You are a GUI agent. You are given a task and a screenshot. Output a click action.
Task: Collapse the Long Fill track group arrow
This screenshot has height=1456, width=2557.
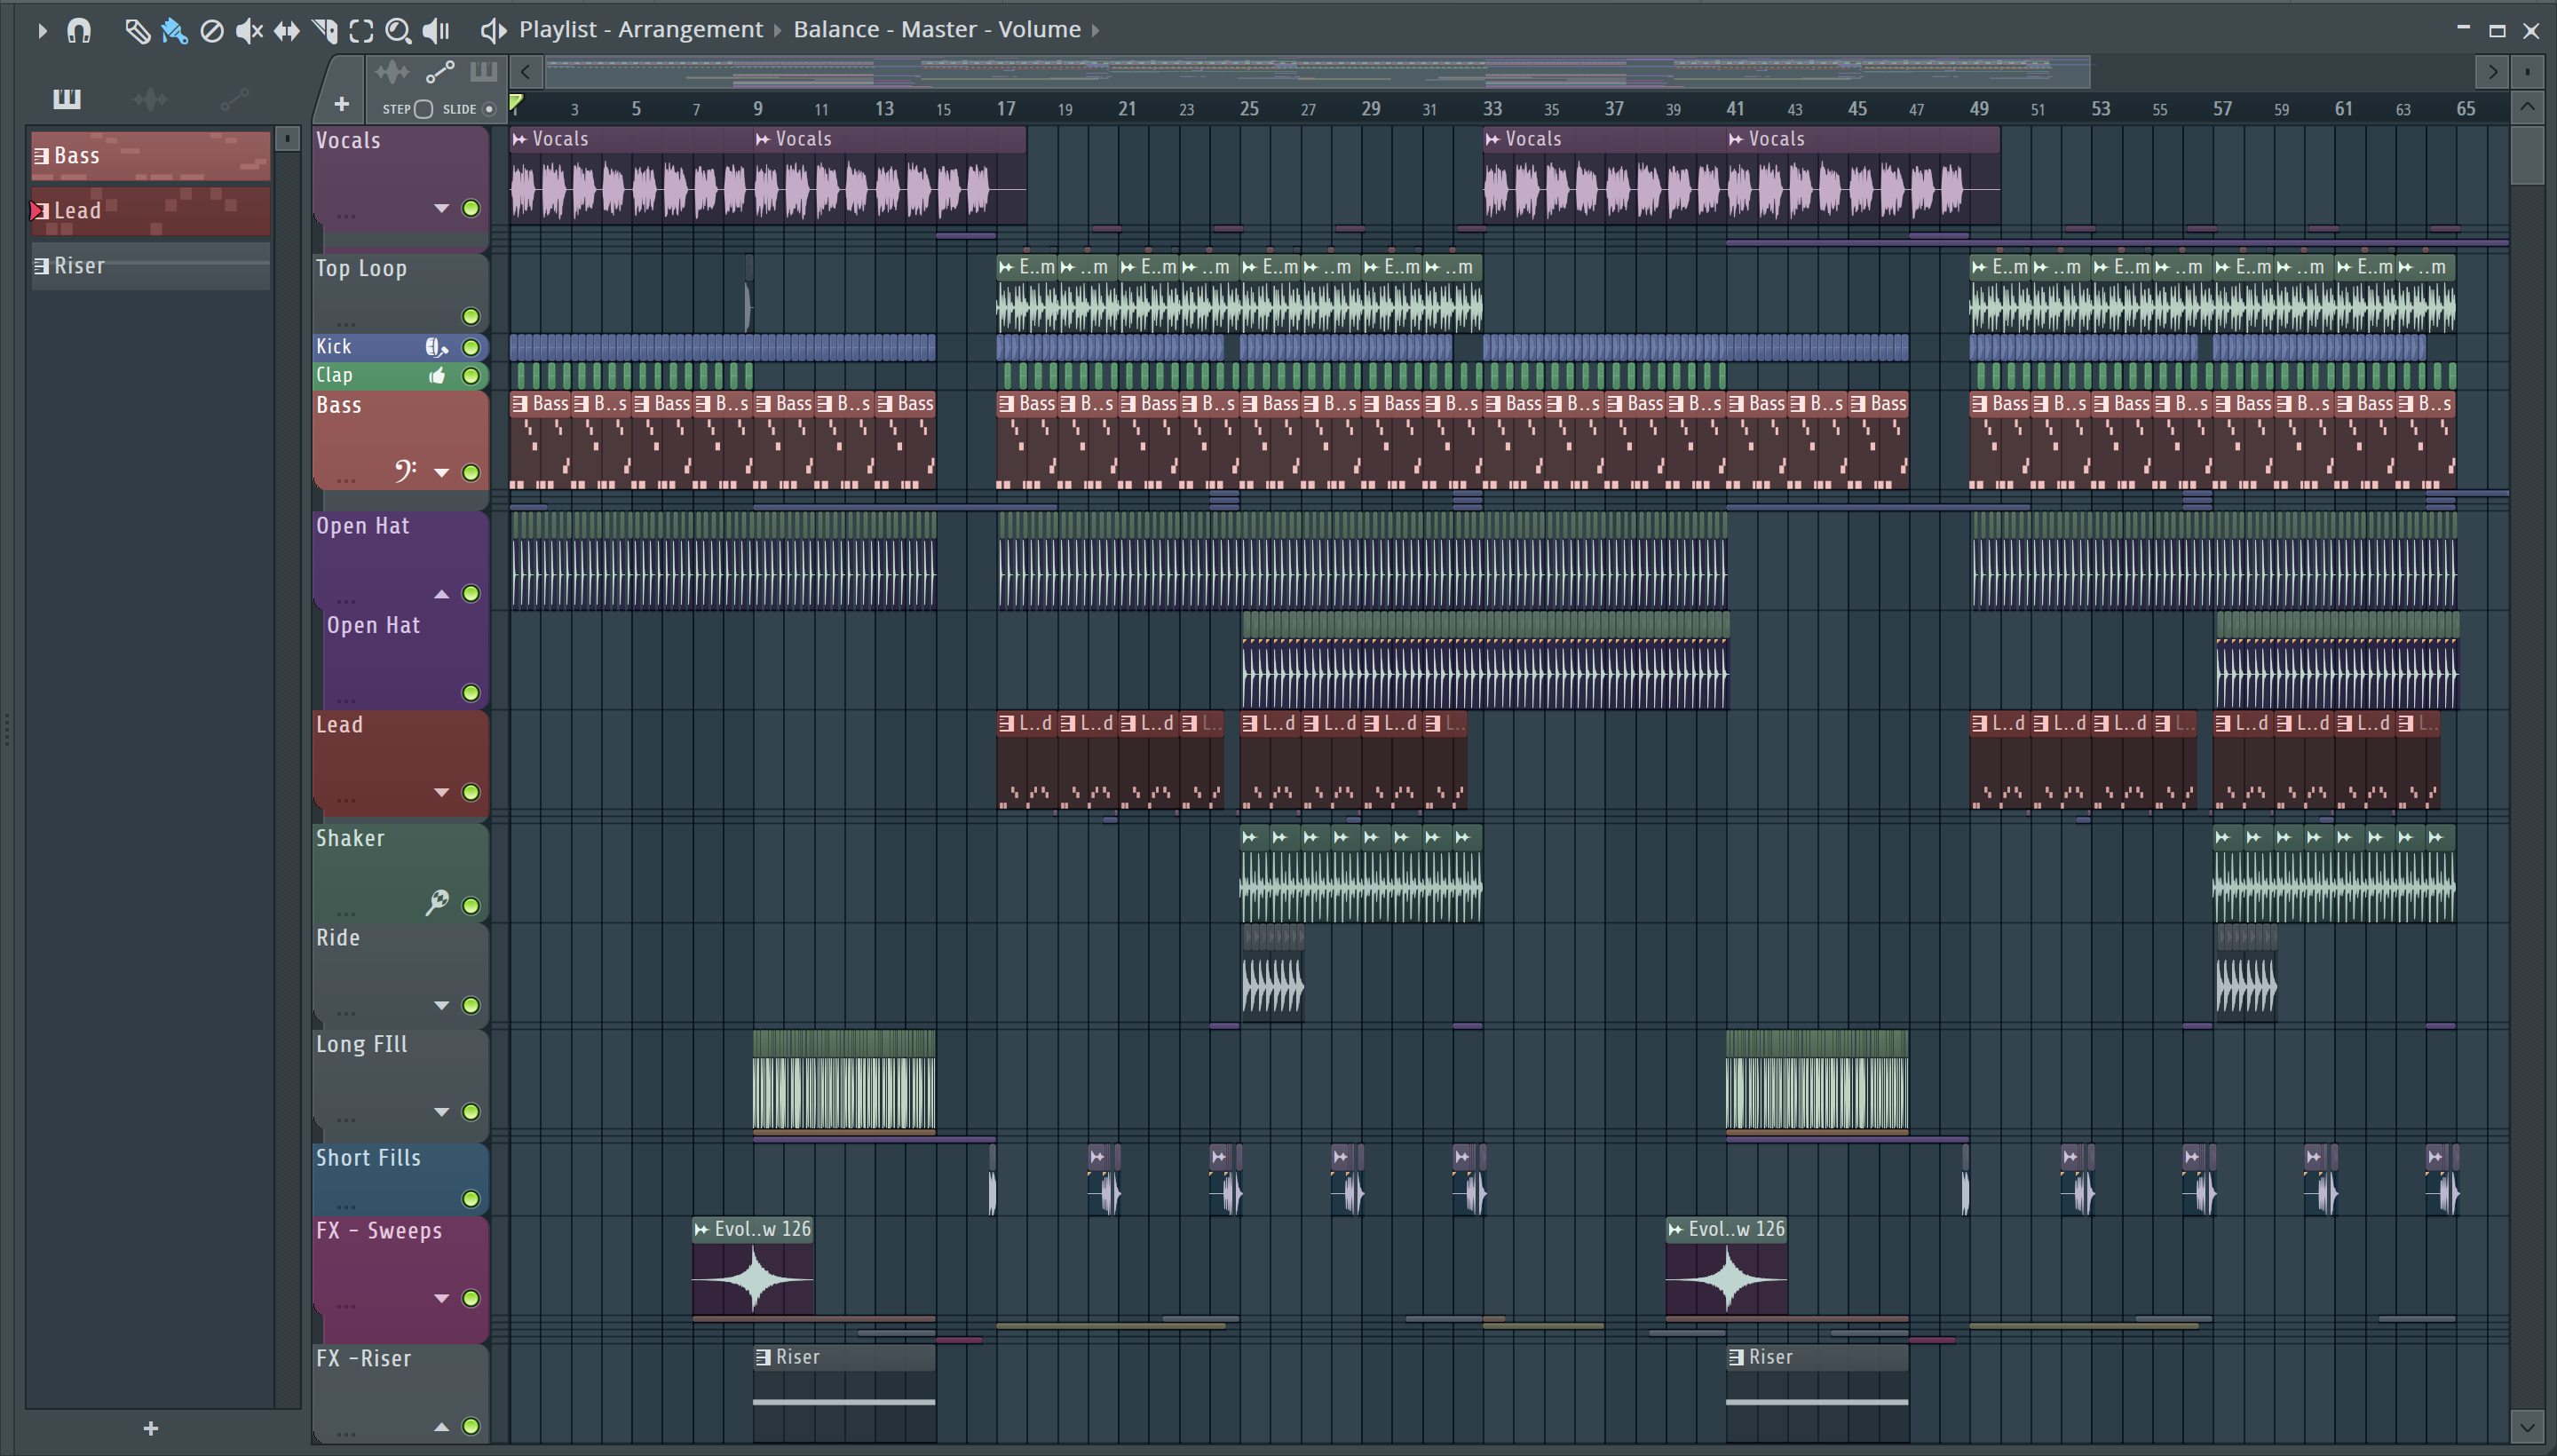coord(441,1112)
